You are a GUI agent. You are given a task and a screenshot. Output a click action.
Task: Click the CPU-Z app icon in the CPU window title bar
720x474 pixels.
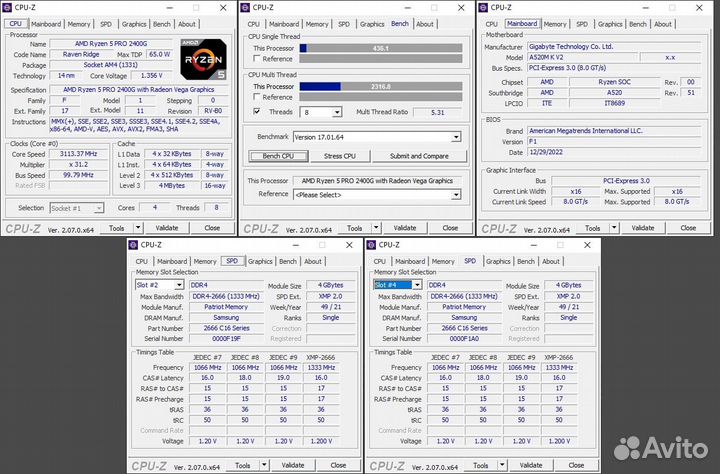(x=7, y=7)
